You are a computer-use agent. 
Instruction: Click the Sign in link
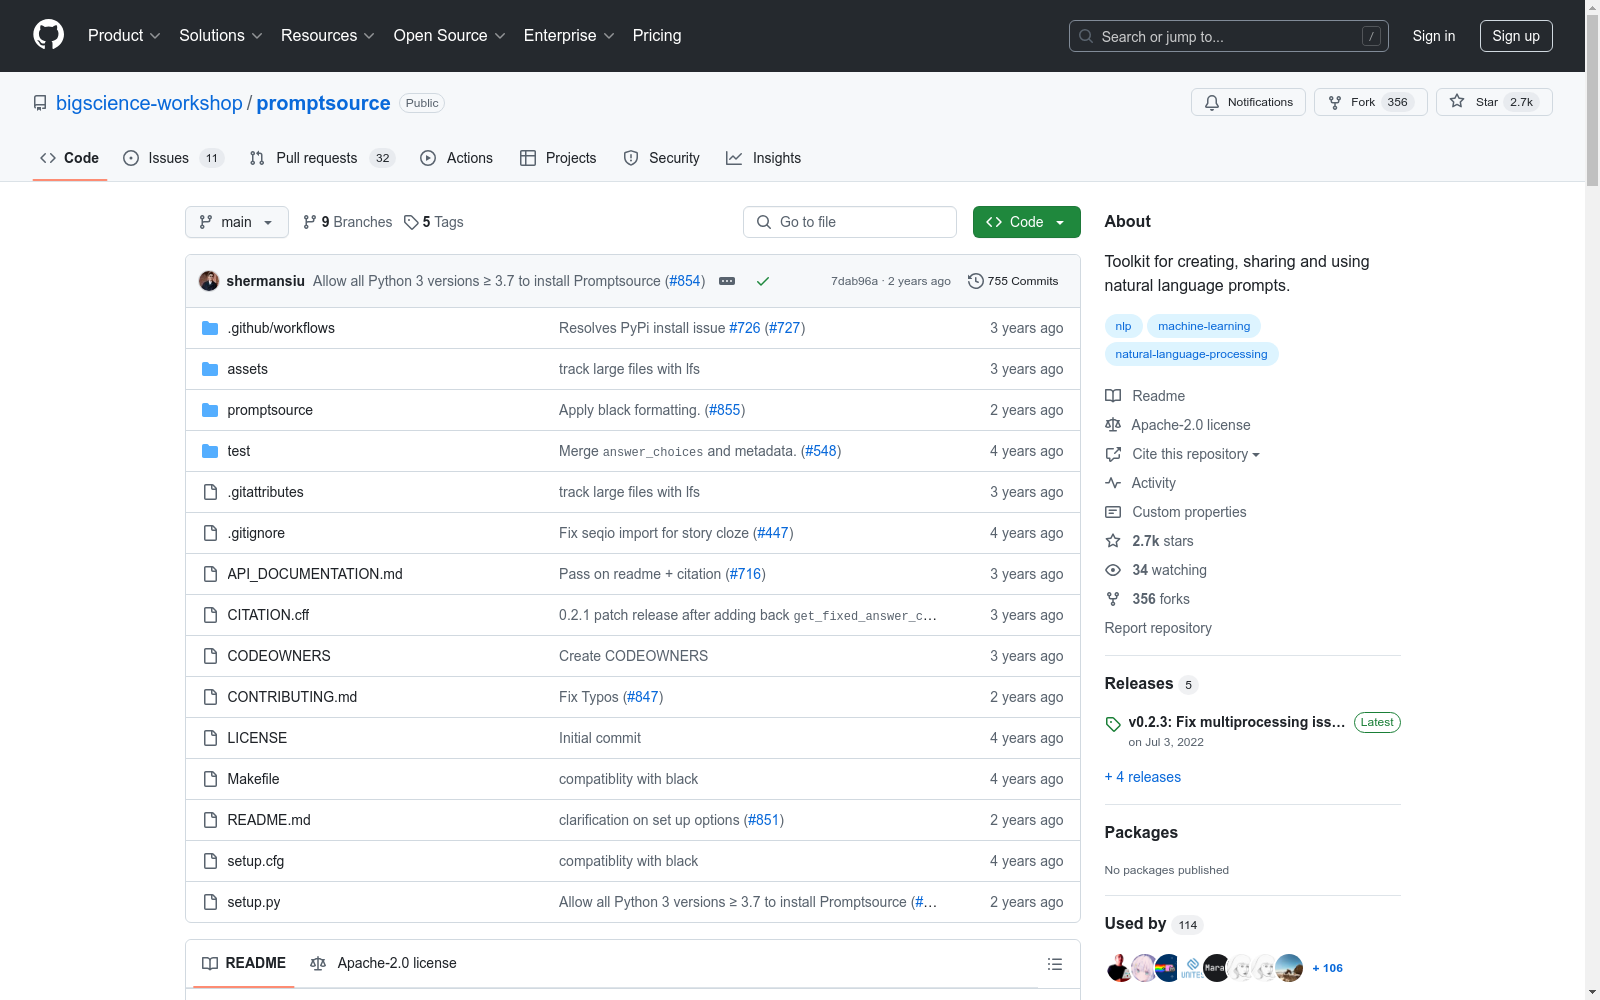1434,36
